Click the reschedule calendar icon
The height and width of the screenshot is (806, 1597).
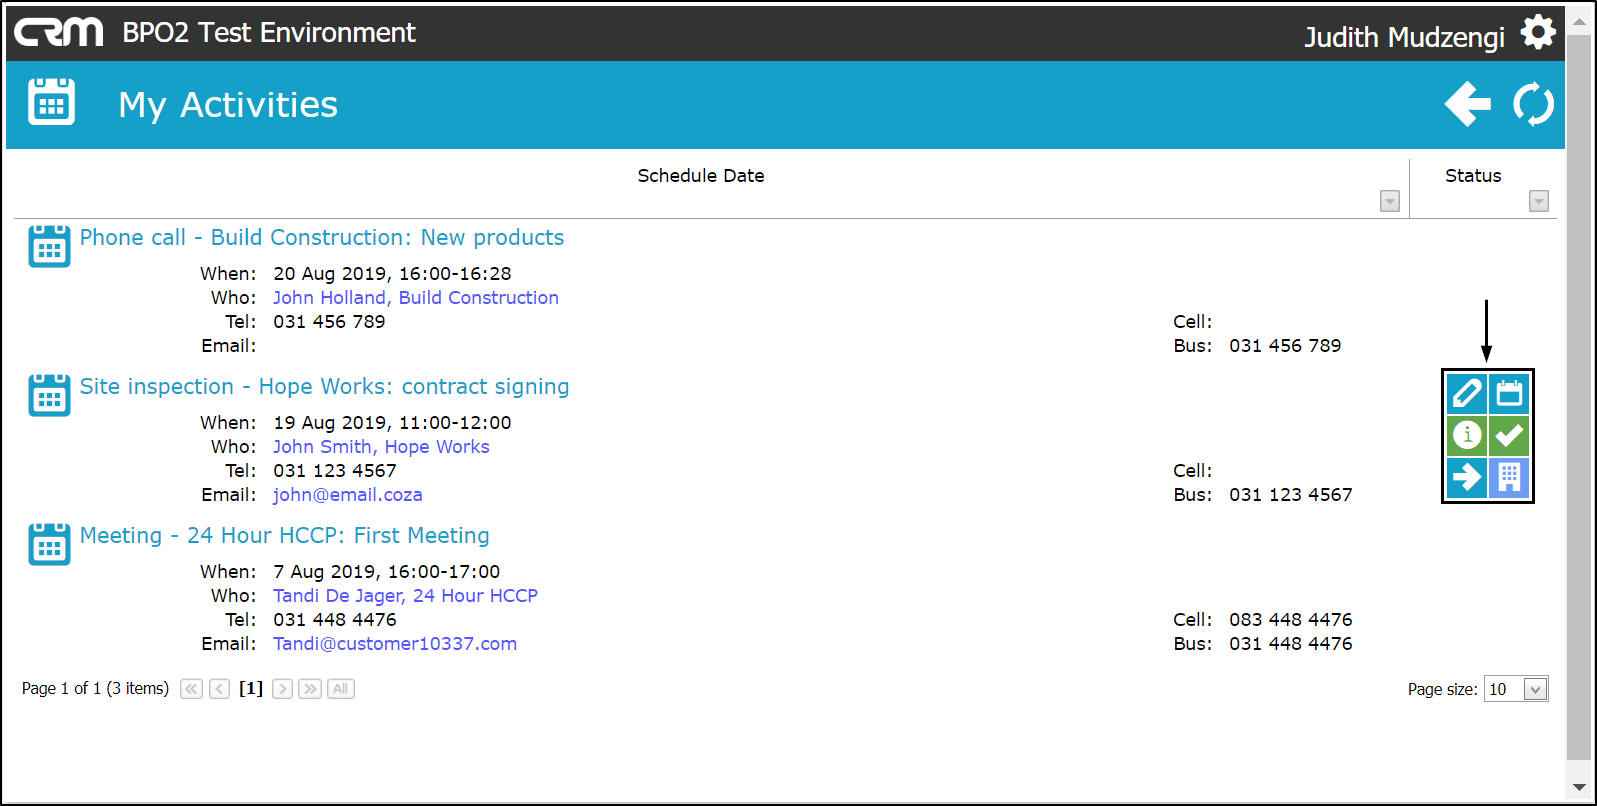[1509, 394]
